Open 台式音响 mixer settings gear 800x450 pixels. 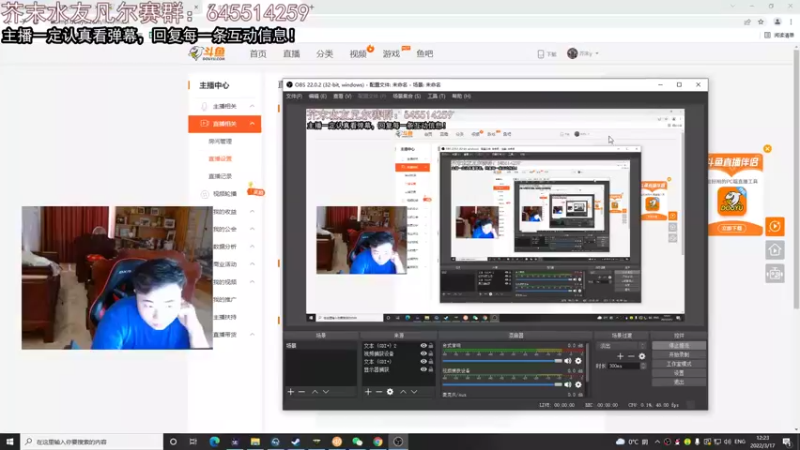point(578,361)
